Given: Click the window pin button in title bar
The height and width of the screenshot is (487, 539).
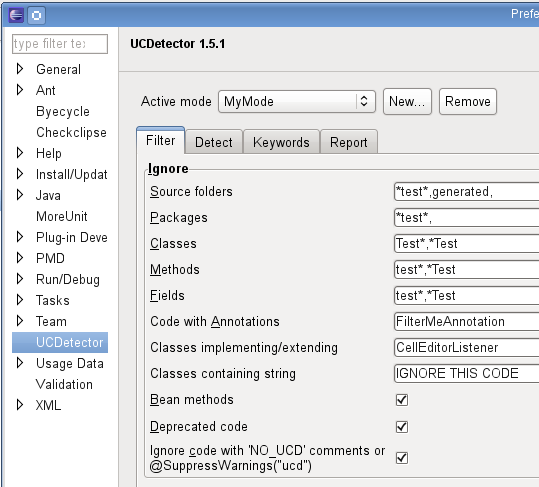Looking at the screenshot, I should [36, 15].
